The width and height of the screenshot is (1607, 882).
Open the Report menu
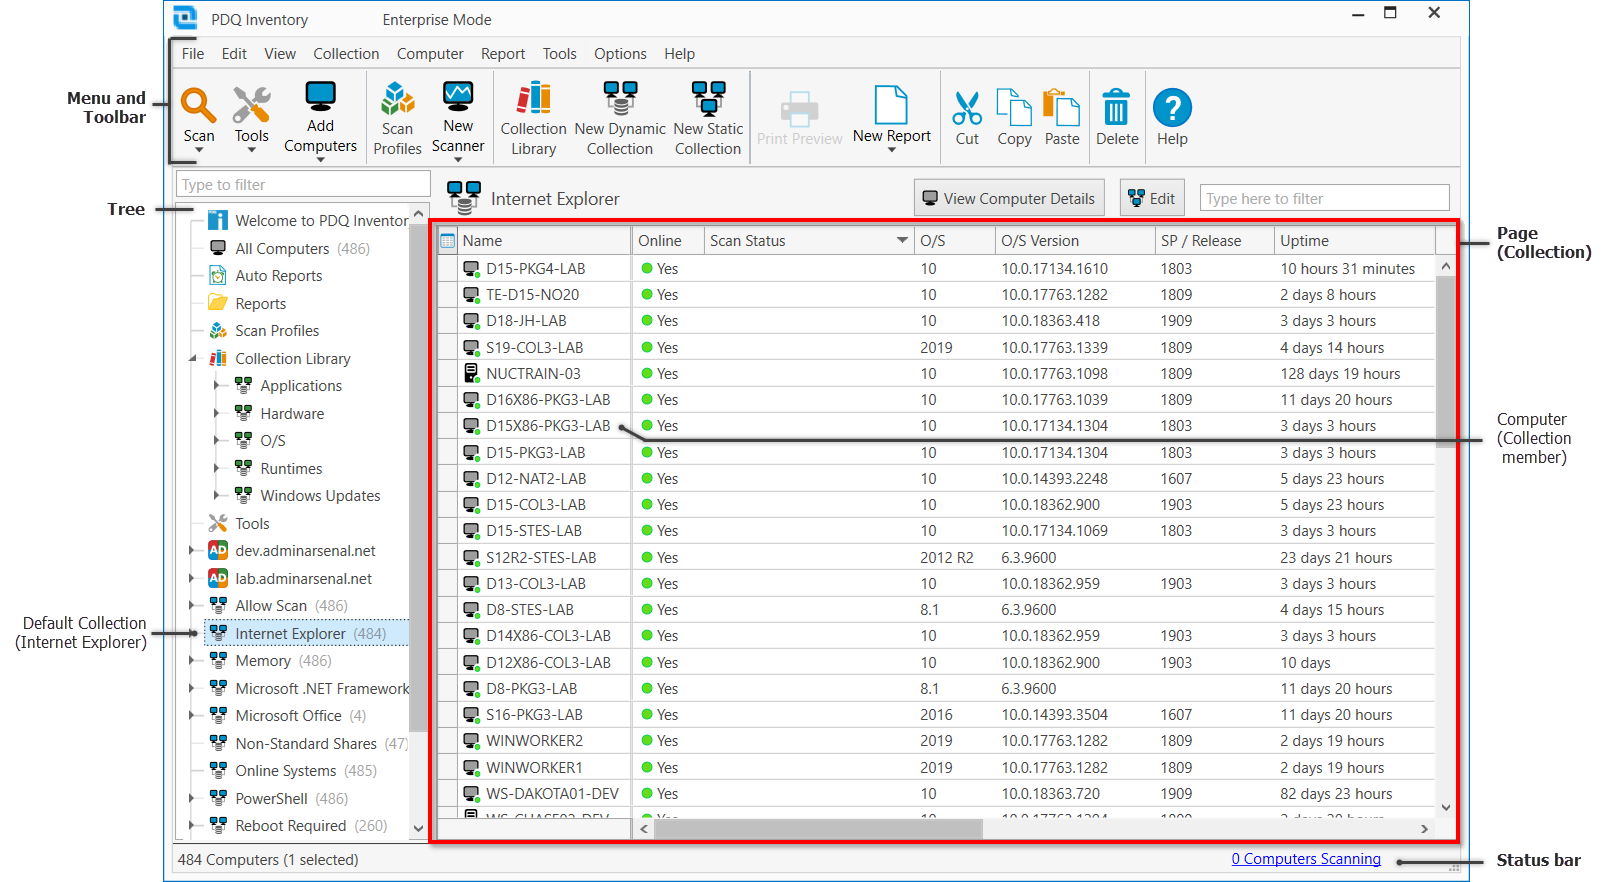(x=502, y=54)
